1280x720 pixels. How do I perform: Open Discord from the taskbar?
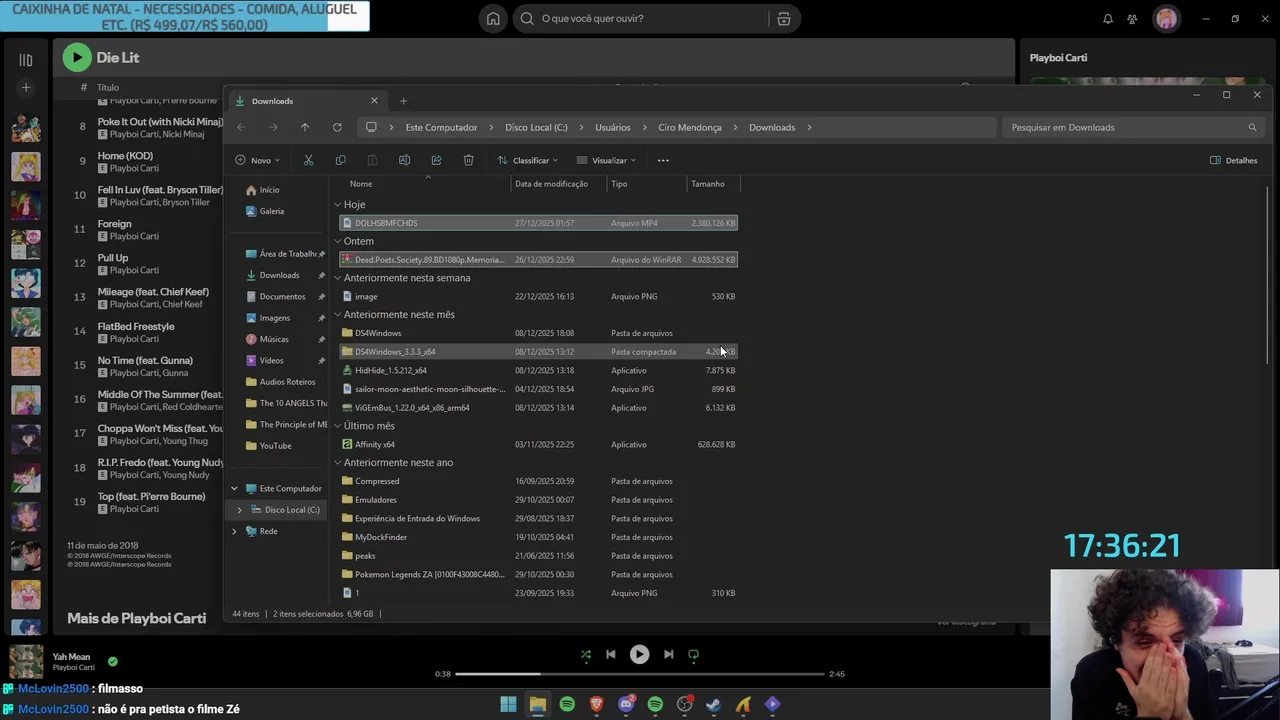coord(626,704)
